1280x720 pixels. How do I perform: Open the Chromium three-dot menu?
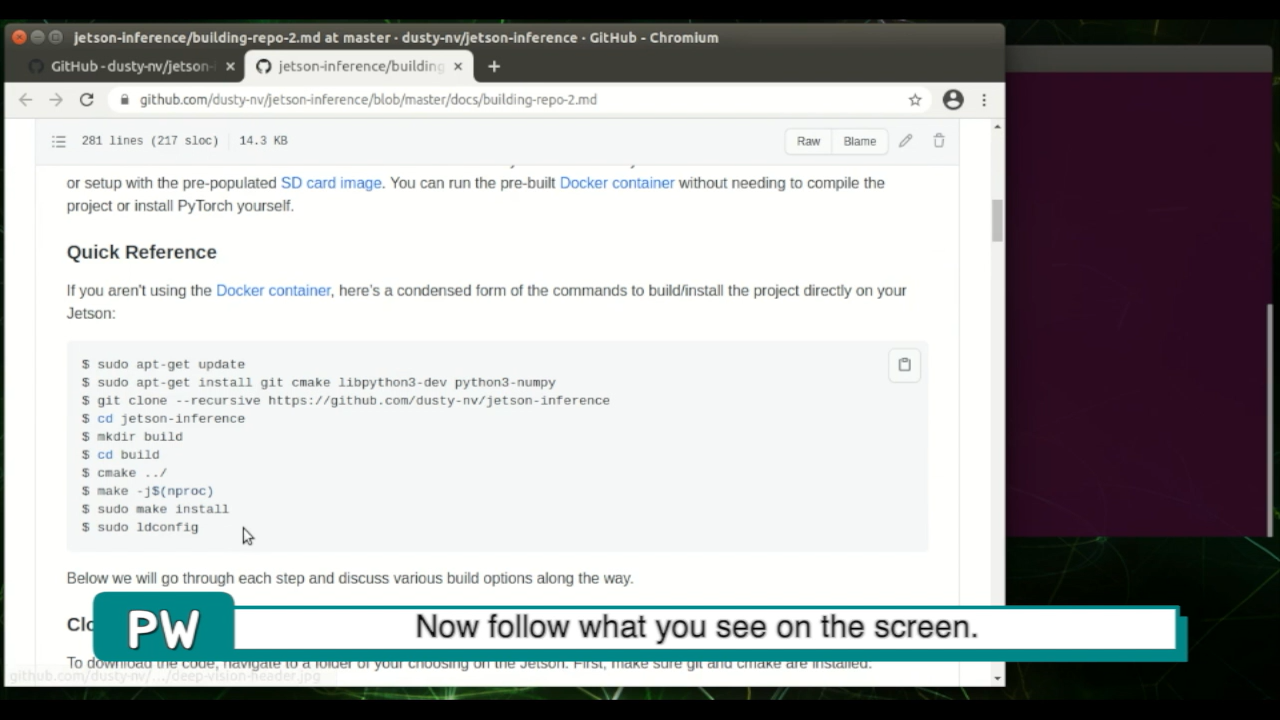(984, 100)
